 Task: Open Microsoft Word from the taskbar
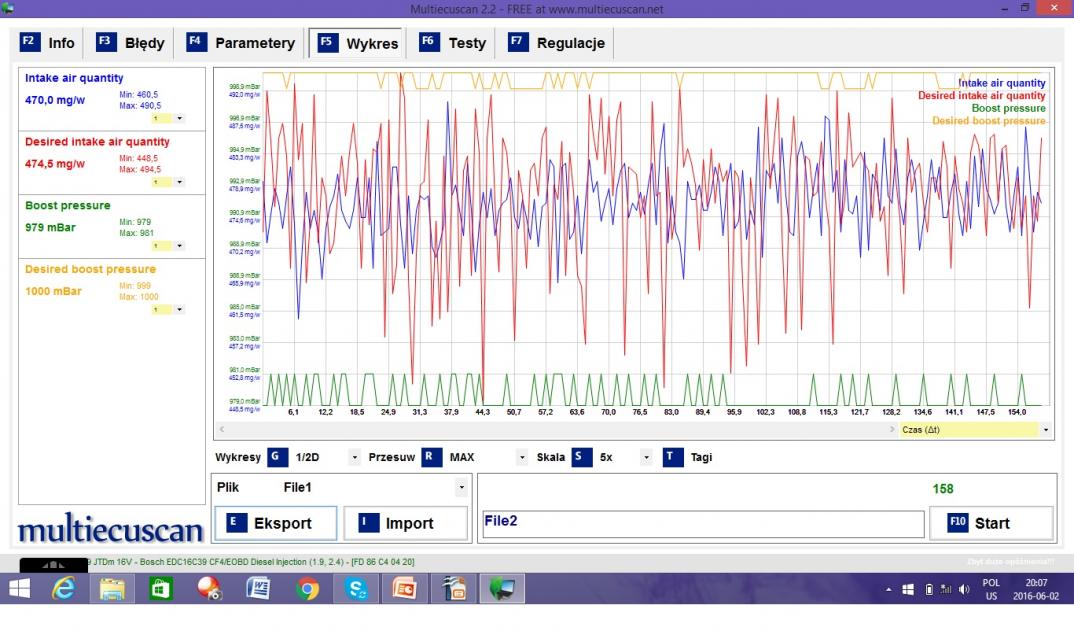258,590
